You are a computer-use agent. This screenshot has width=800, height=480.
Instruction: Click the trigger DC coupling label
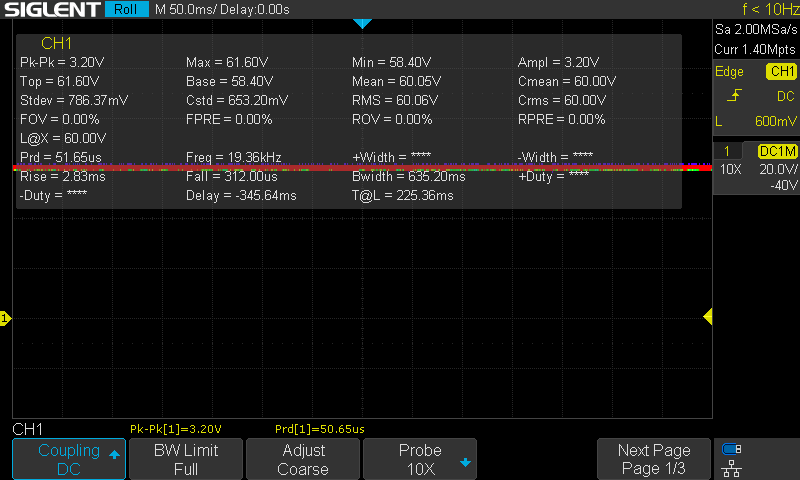coord(786,96)
